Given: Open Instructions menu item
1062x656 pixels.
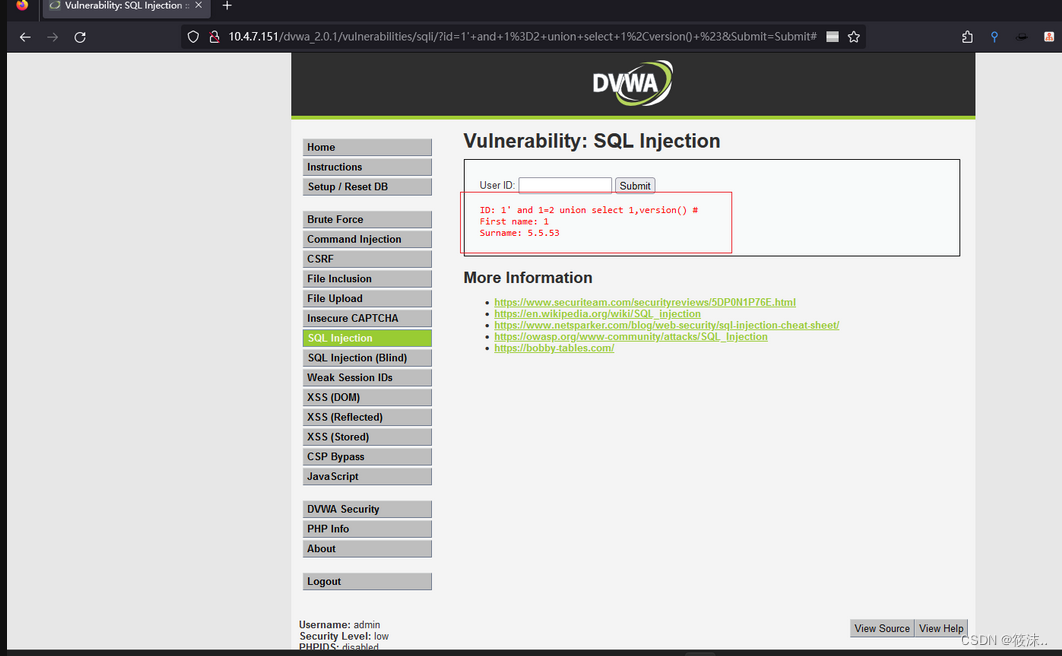Looking at the screenshot, I should point(367,167).
